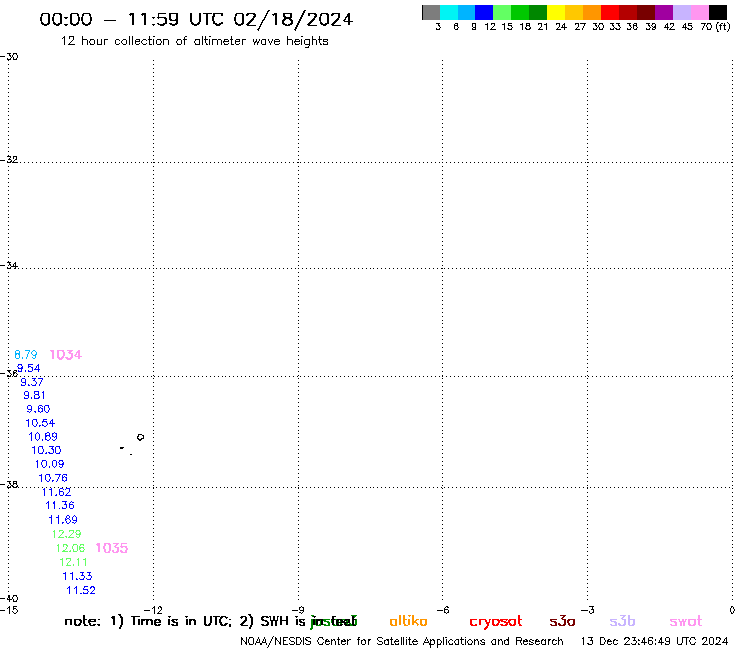The image size is (740, 650).
Task: Click the pink 'swot' satellite label
Action: coord(686,621)
